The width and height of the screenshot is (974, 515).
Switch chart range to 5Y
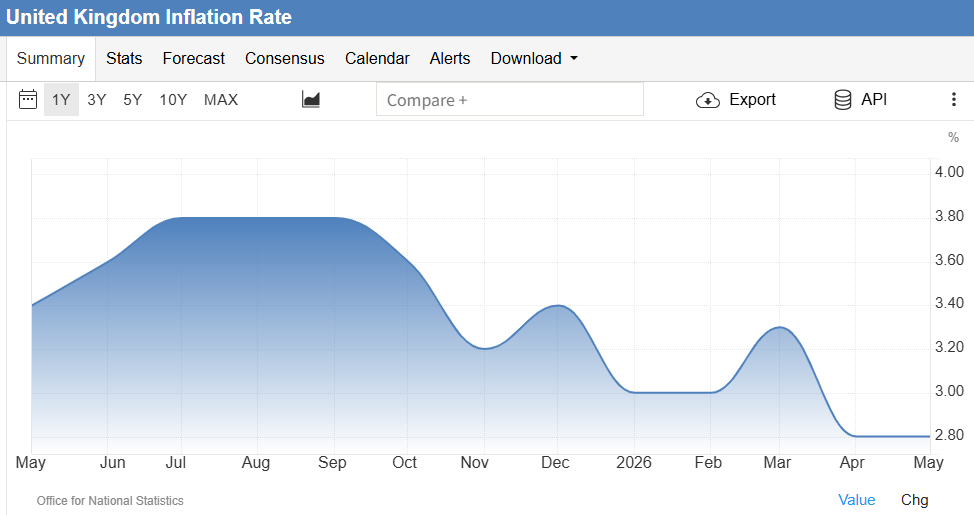click(132, 99)
